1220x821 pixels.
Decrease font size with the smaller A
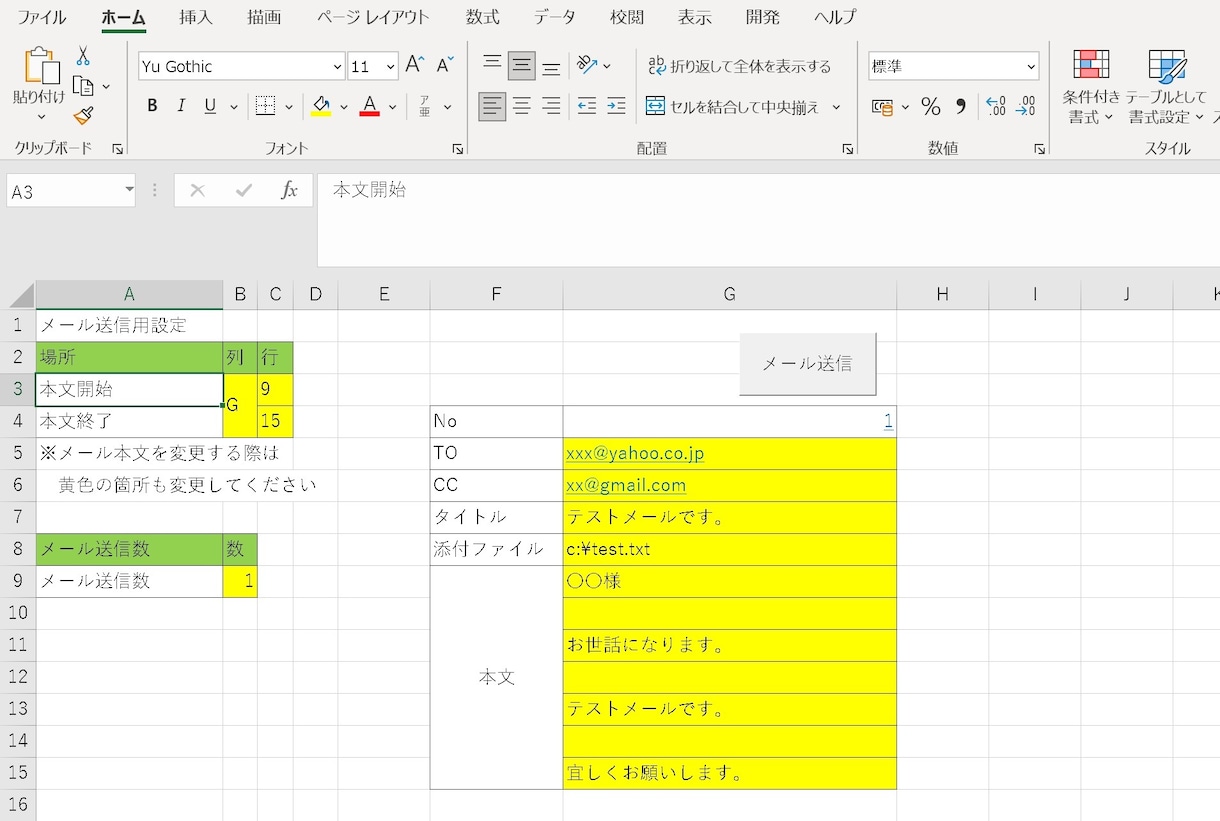pos(445,66)
